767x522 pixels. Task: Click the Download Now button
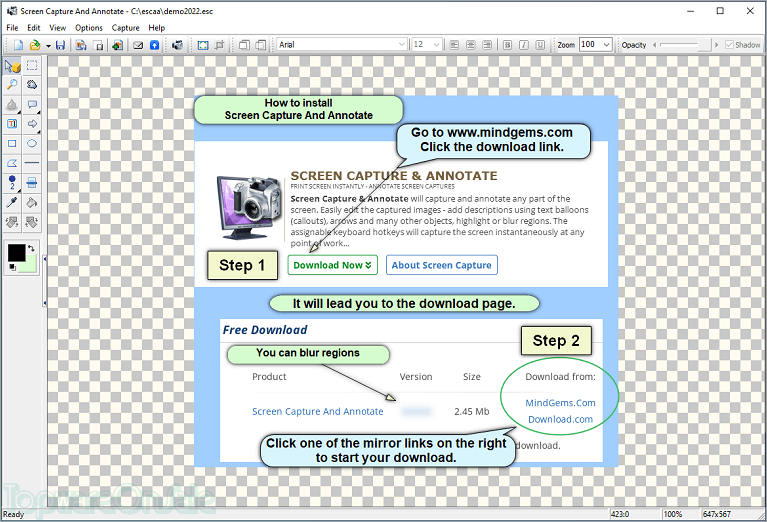point(333,265)
